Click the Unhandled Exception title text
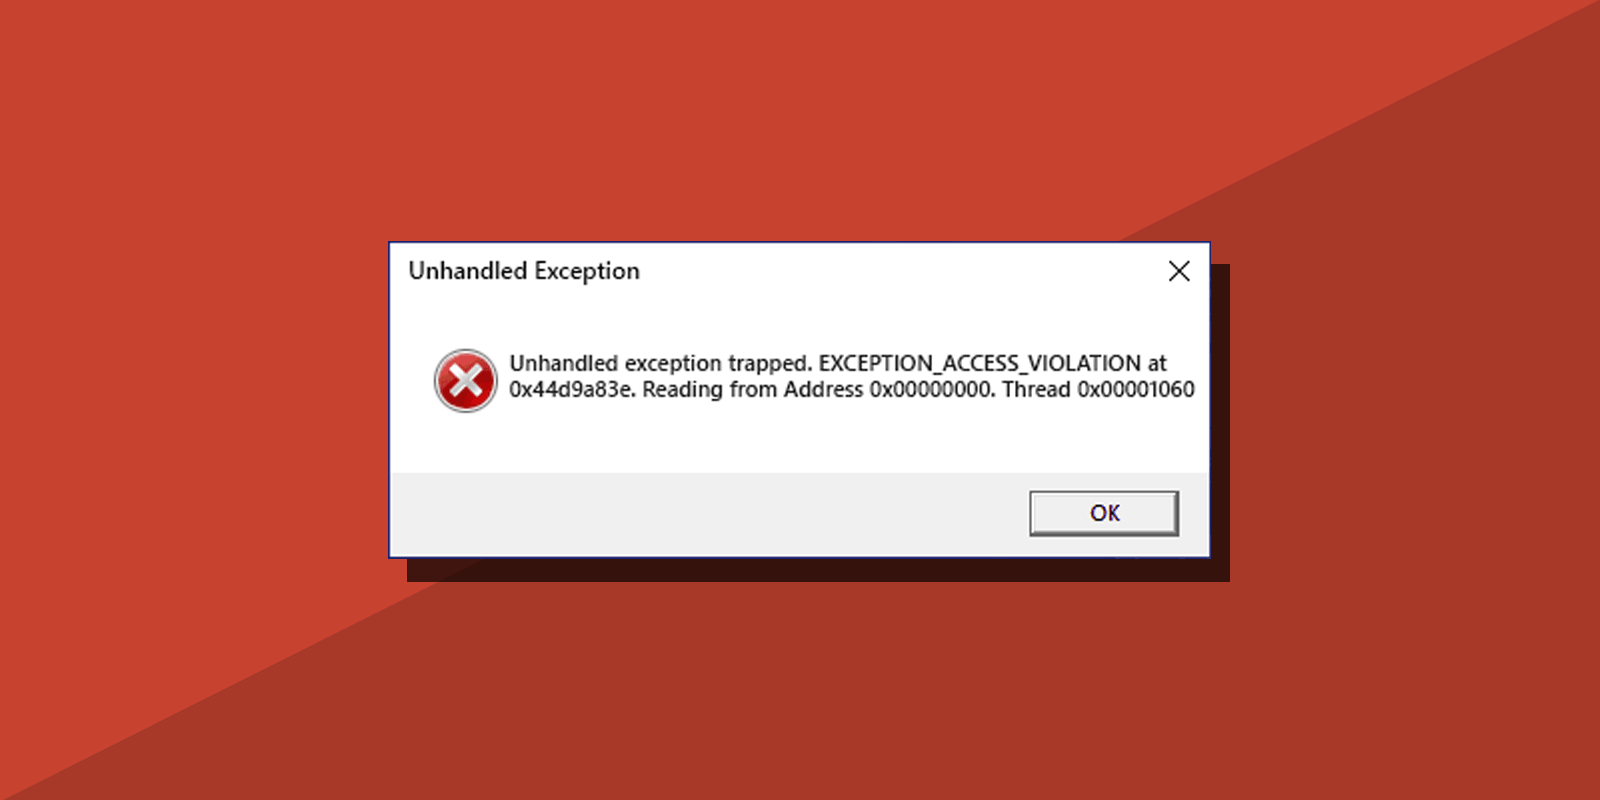The height and width of the screenshot is (800, 1600). tap(524, 271)
